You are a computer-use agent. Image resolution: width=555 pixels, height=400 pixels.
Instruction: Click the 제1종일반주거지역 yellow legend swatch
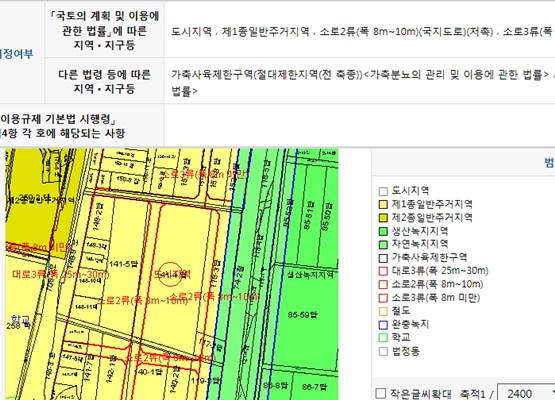383,205
